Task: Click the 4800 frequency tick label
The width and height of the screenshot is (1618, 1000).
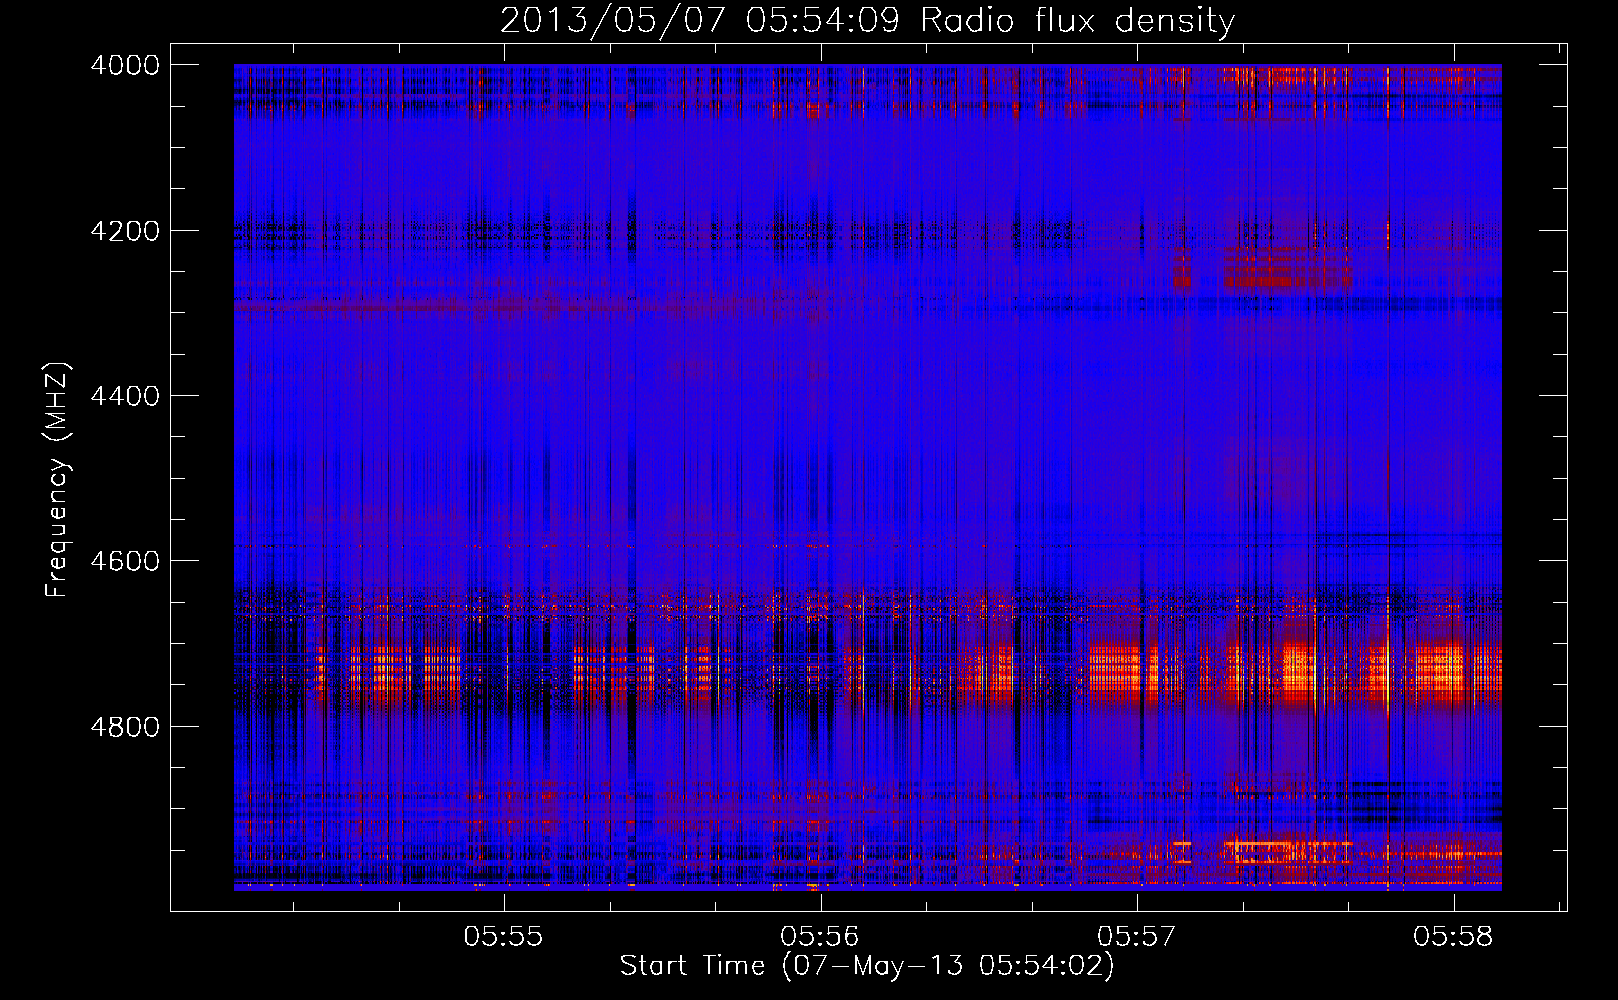Action: coord(124,727)
